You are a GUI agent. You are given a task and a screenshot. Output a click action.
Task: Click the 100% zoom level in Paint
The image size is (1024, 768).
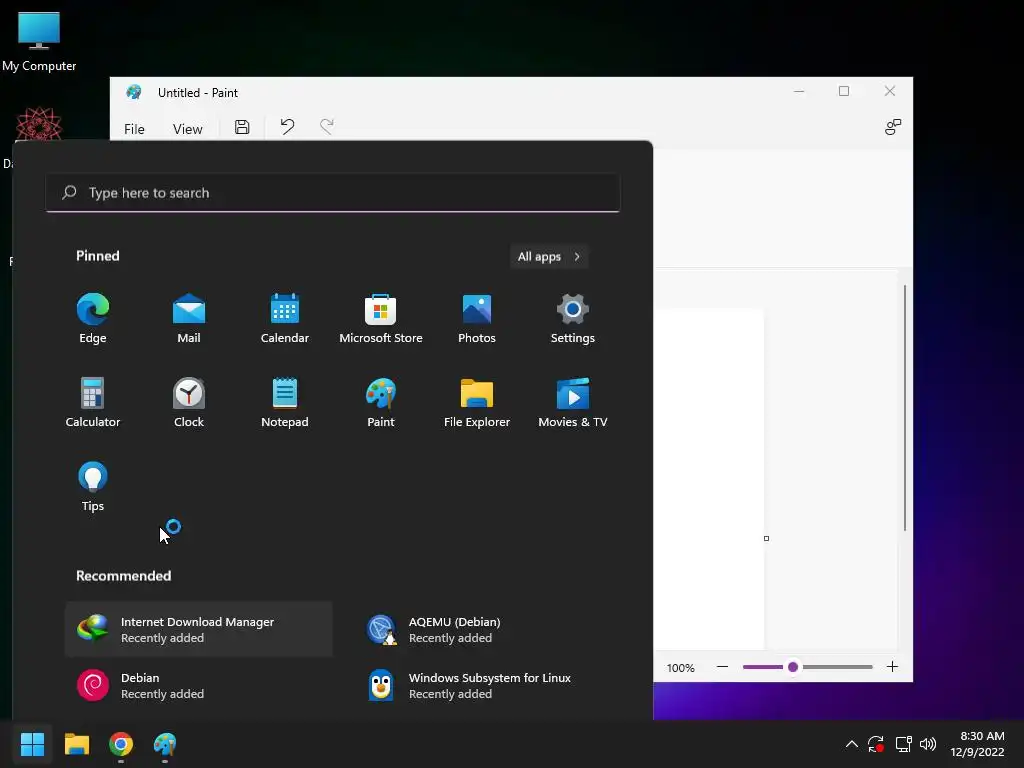tap(680, 668)
